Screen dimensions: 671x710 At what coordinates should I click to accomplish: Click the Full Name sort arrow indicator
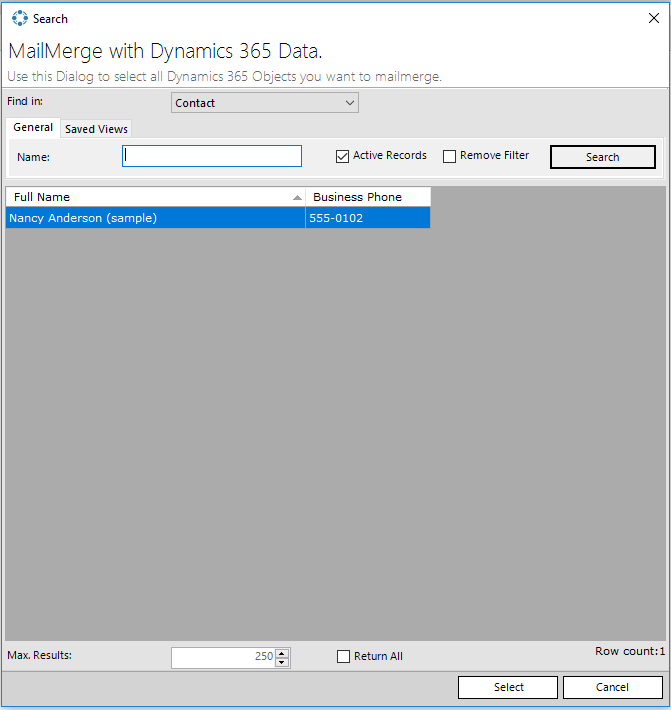click(x=297, y=197)
